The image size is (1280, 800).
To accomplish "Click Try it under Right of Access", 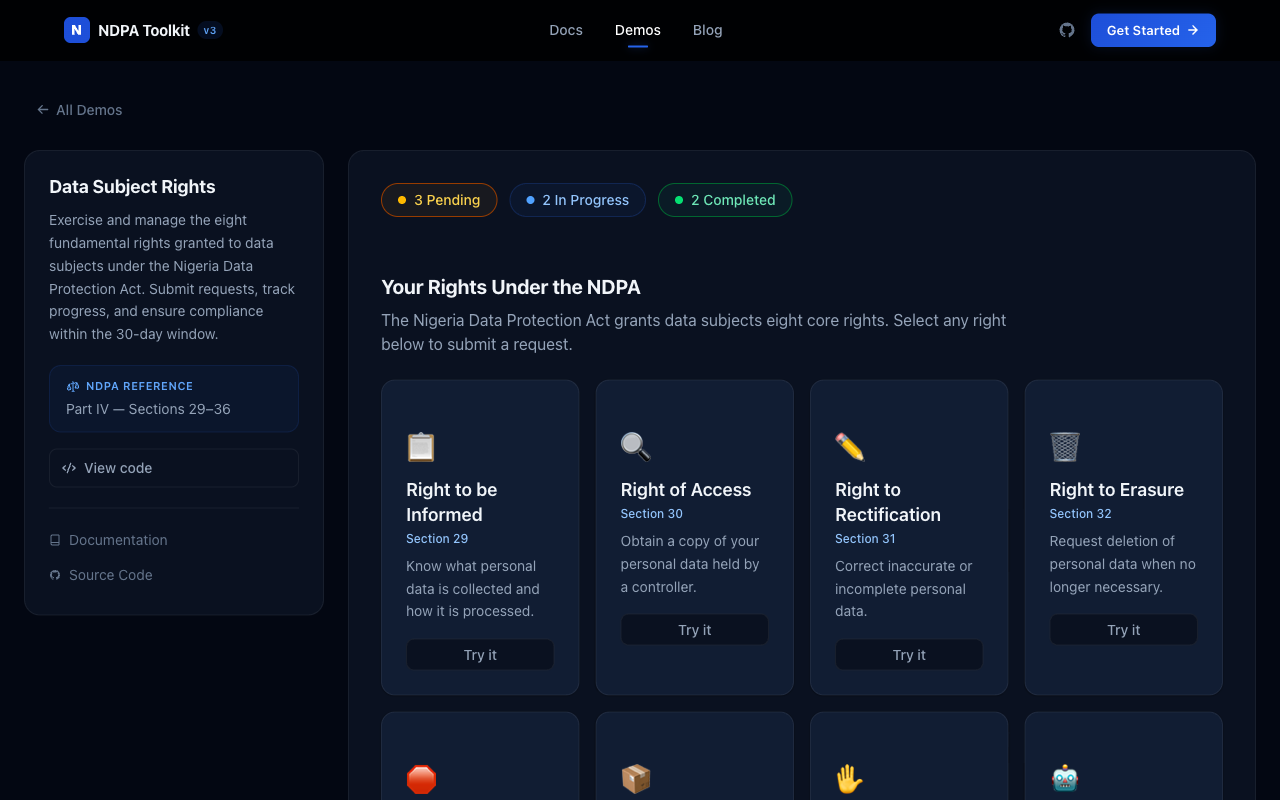I will 695,630.
